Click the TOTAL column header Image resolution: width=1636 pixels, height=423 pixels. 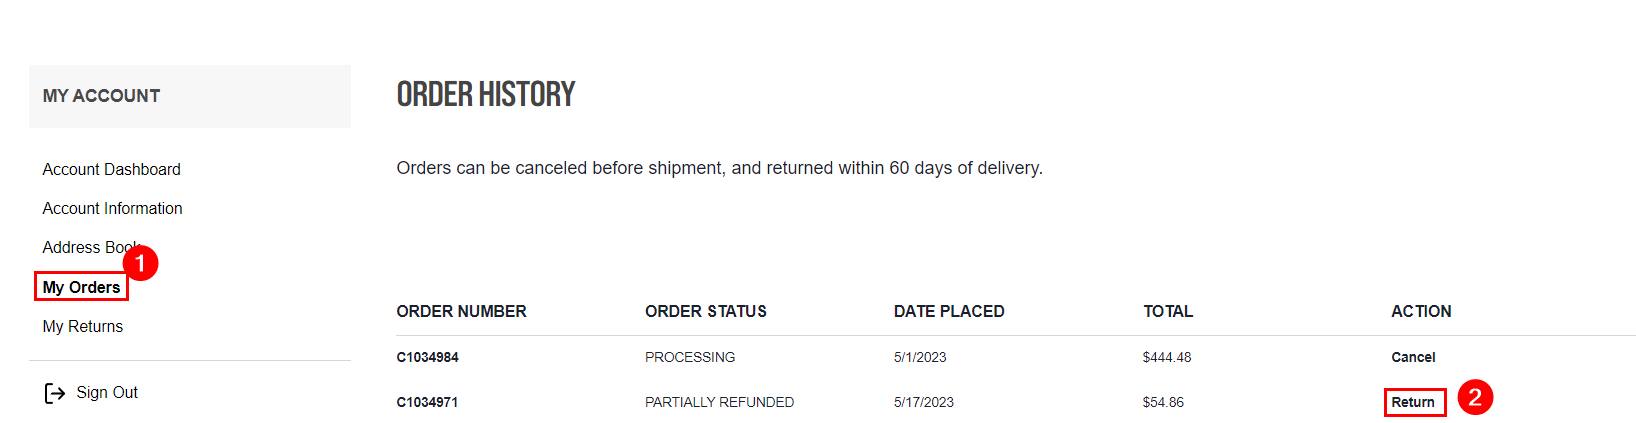pos(1168,312)
